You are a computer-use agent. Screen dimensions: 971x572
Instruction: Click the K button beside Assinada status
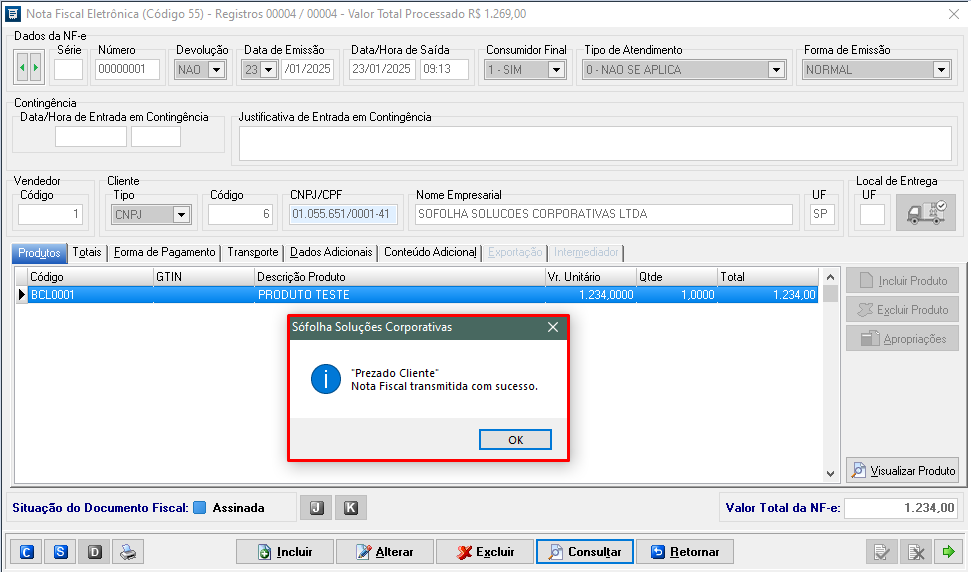(350, 508)
